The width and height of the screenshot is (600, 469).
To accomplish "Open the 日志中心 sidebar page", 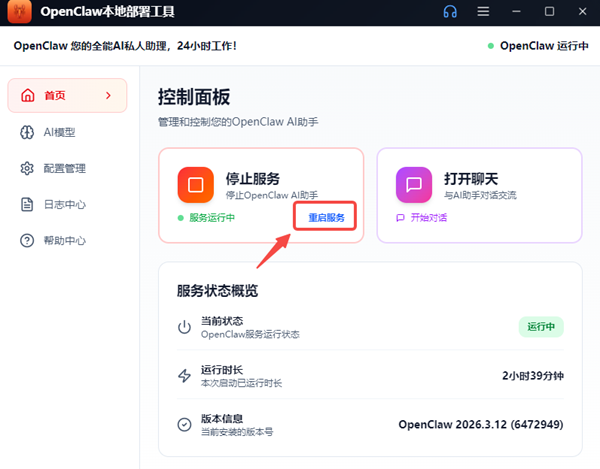I will click(67, 204).
